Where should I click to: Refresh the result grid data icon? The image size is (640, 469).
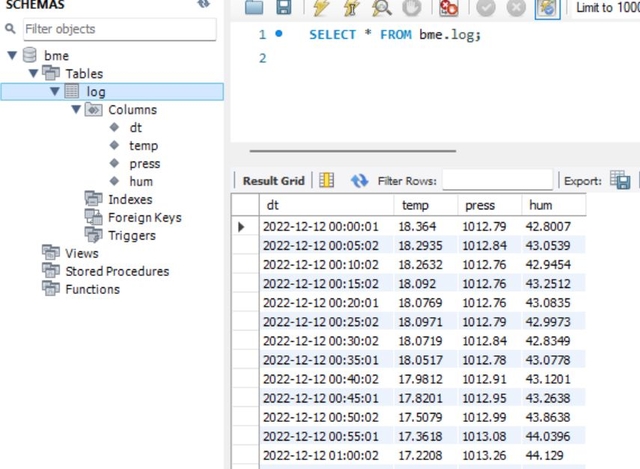click(359, 180)
